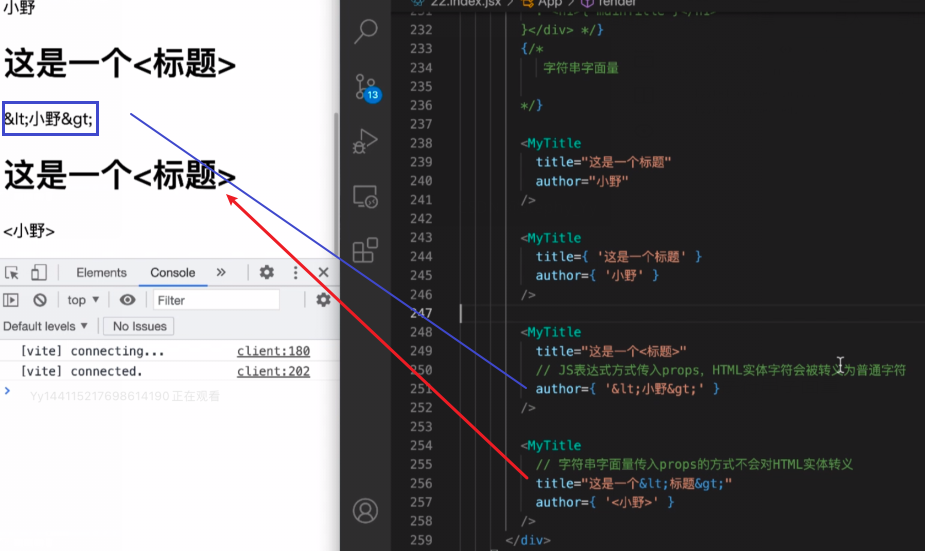Click the No Issues button
The height and width of the screenshot is (551, 925).
(140, 326)
